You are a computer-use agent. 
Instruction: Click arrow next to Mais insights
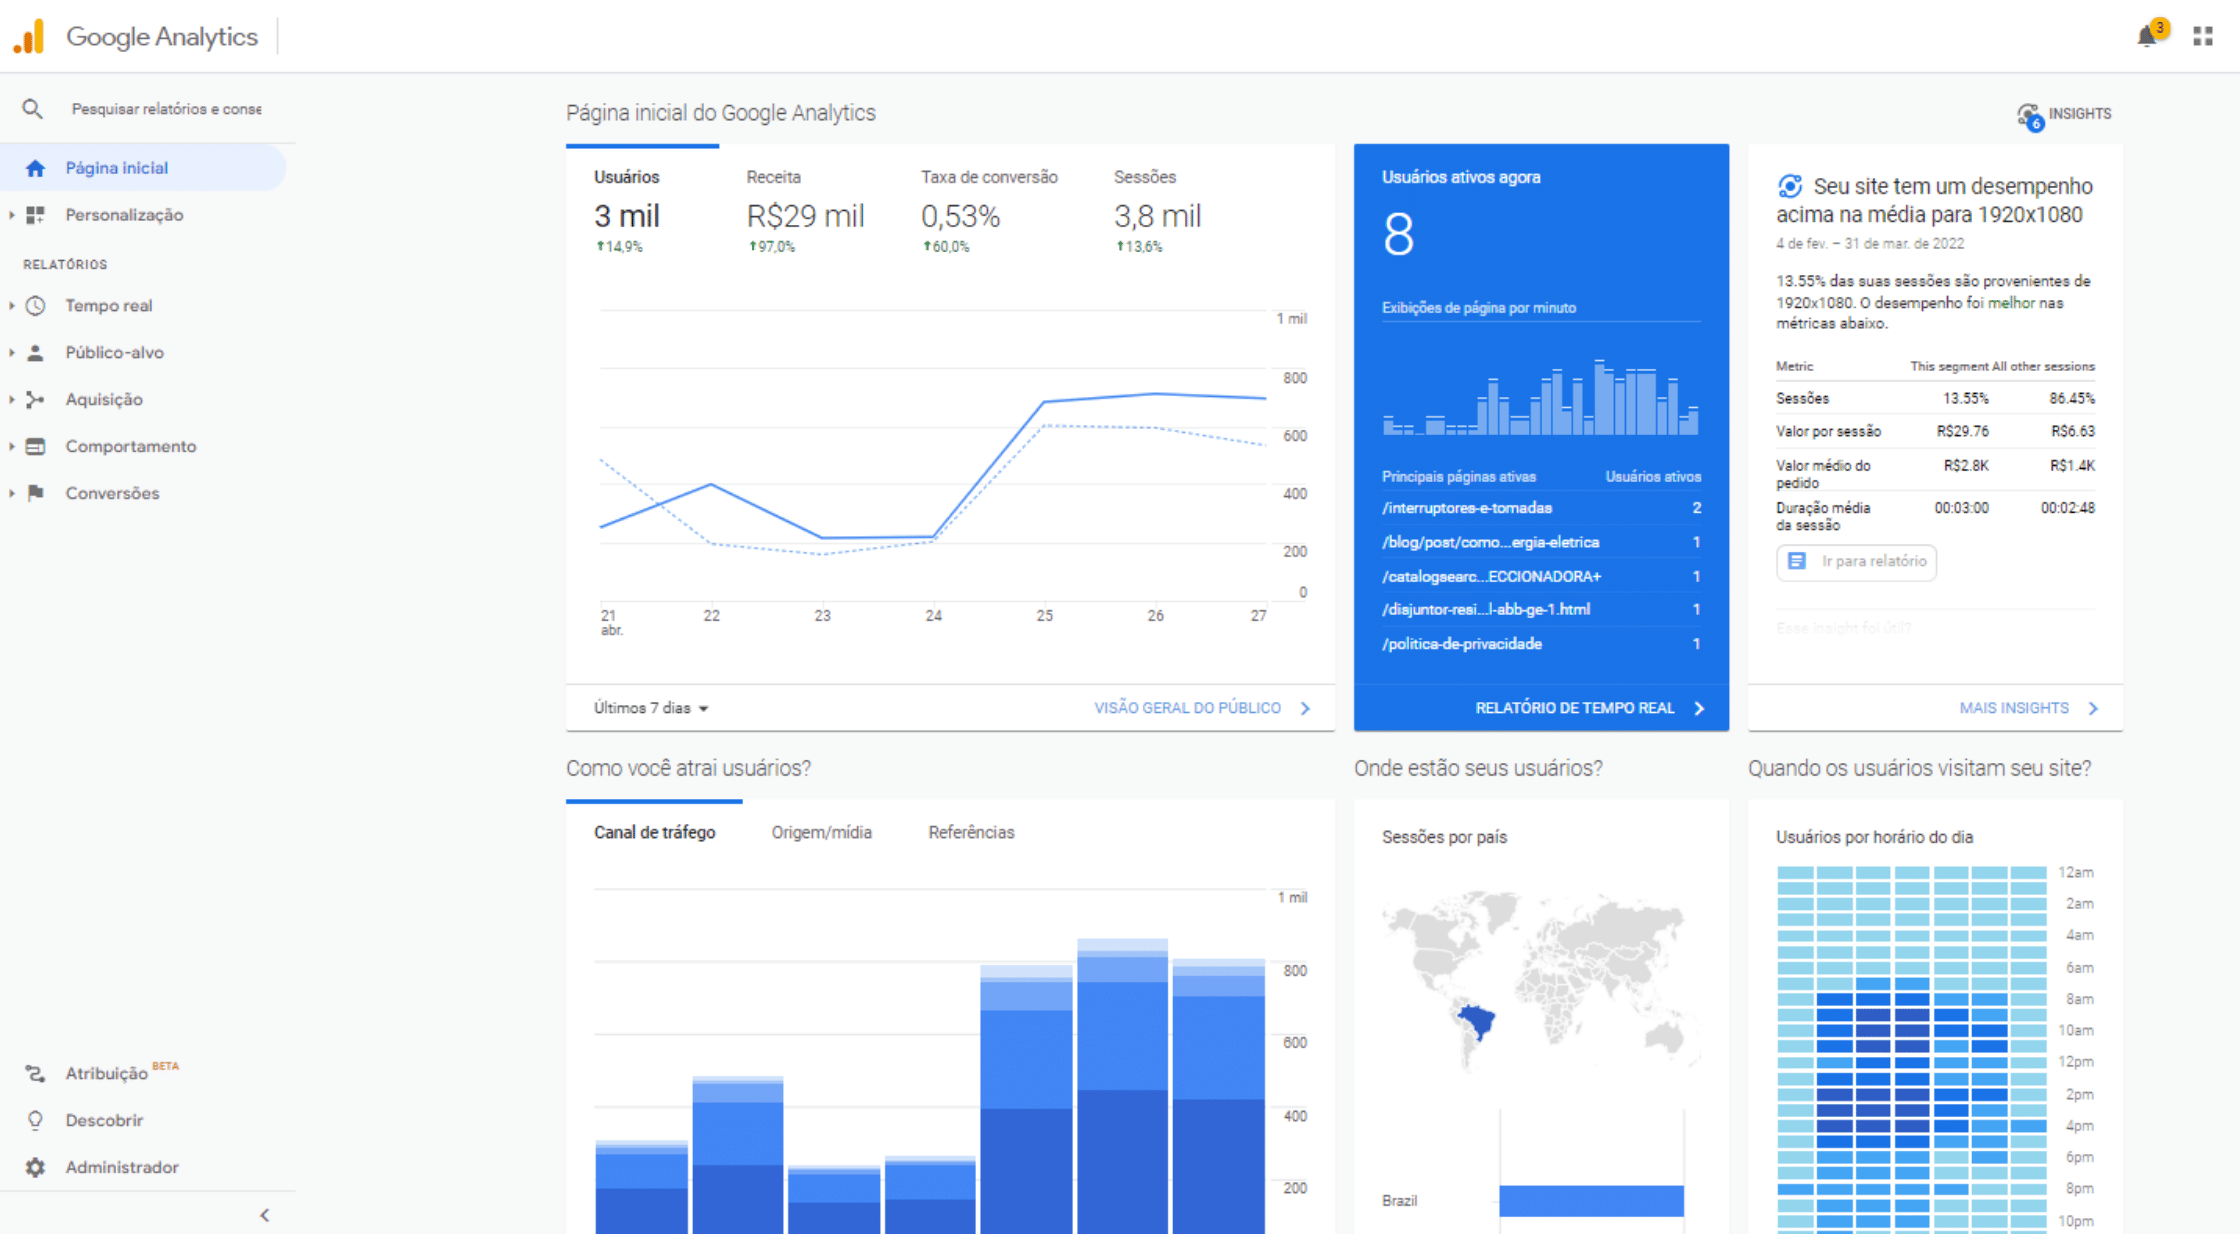[x=2094, y=709]
